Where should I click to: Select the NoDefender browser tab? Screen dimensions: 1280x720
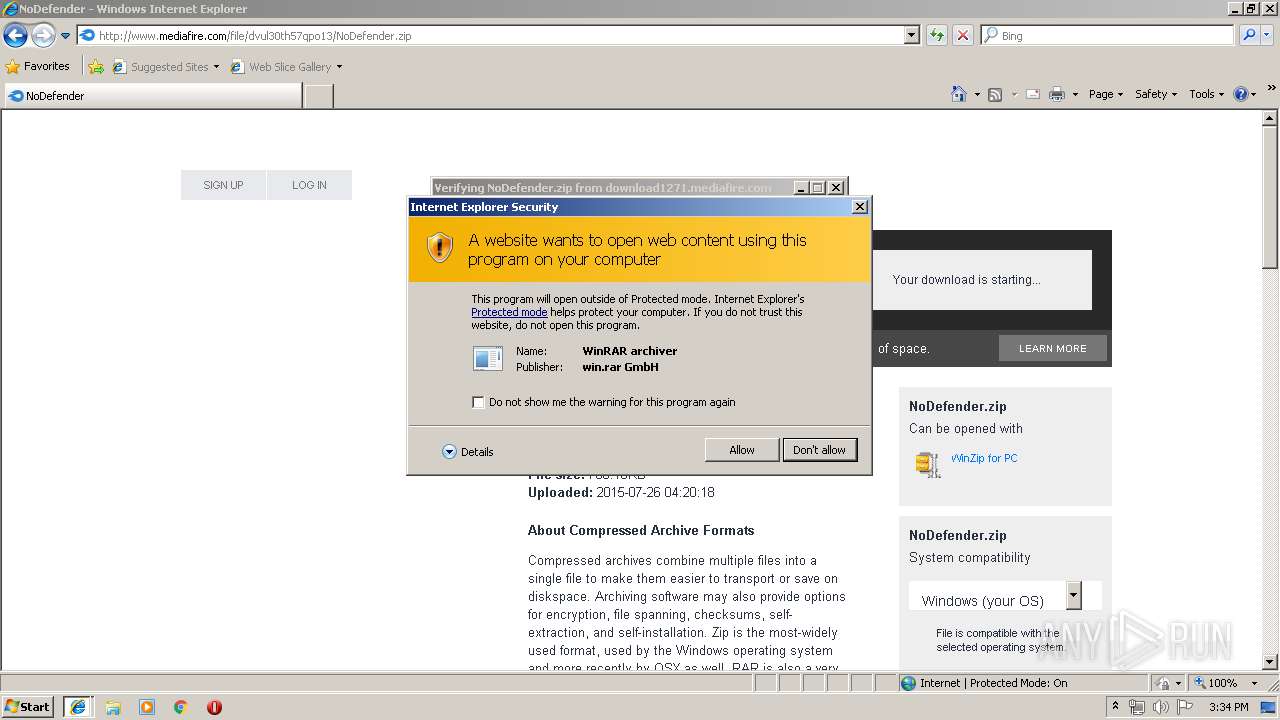(152, 96)
